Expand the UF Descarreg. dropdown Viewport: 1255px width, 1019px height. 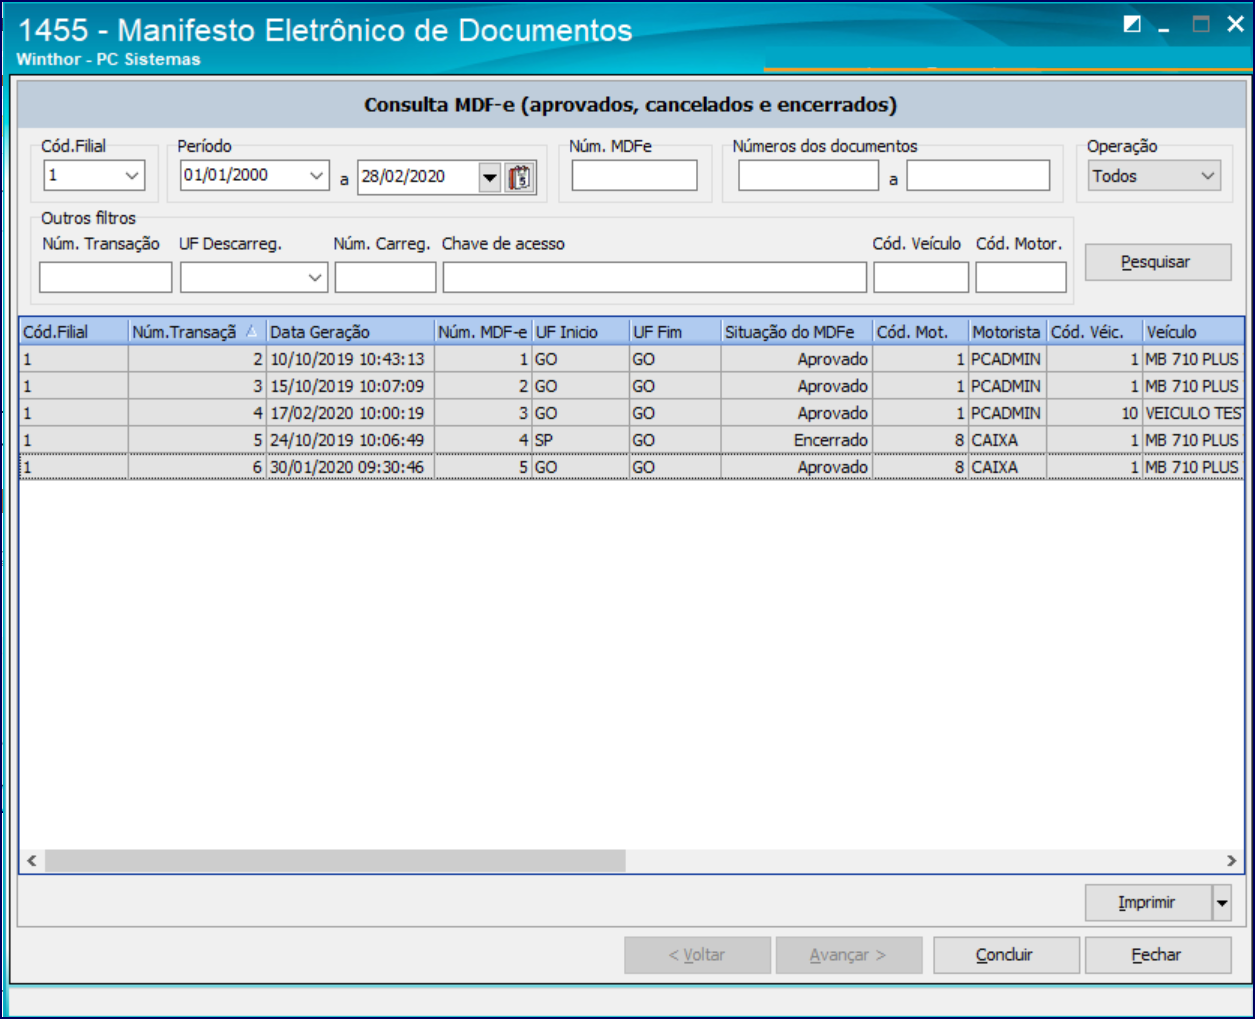(315, 277)
